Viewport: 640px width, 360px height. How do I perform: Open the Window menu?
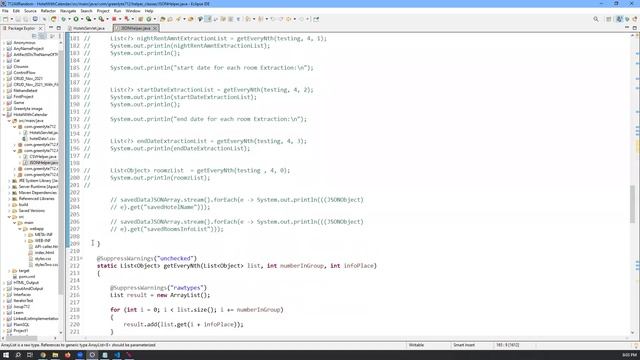click(133, 11)
